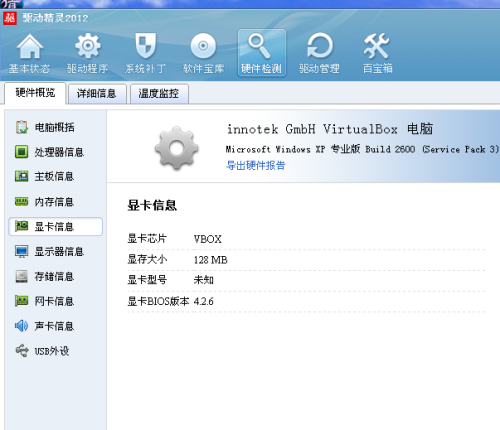Switch to the 详细信息 tab
The image size is (500, 430).
click(x=97, y=94)
